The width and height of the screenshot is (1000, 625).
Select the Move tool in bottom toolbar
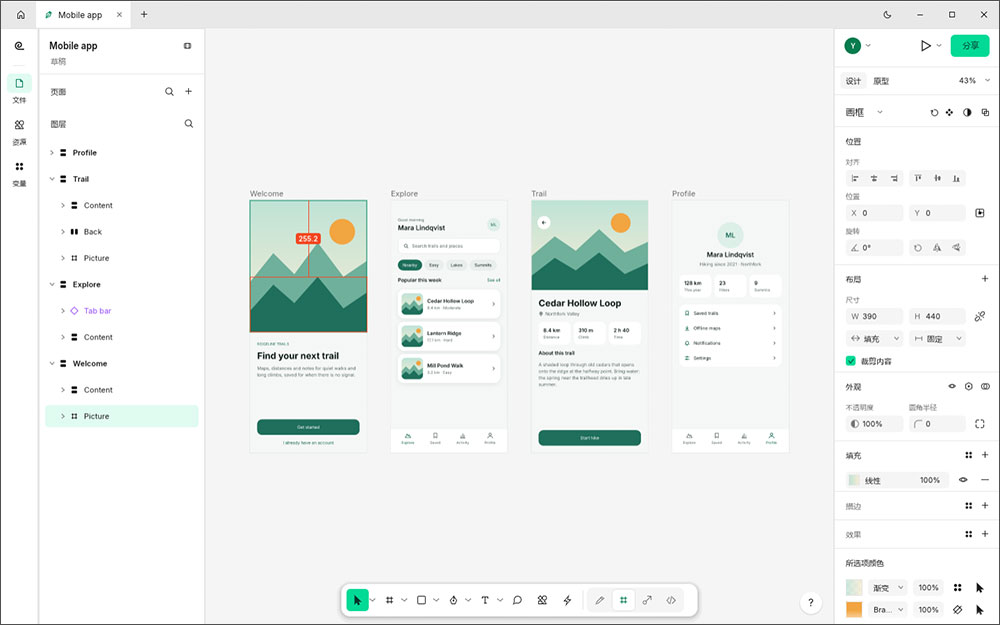(357, 600)
